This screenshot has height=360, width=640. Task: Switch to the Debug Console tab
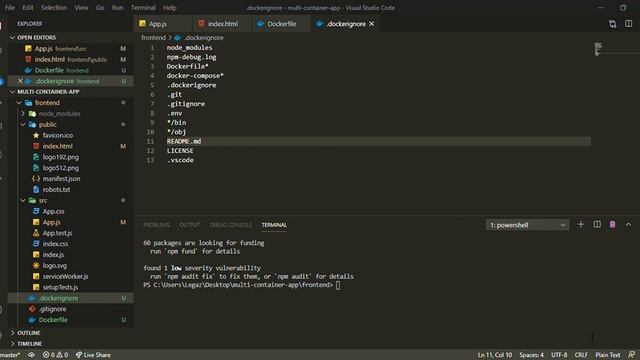[x=231, y=225]
